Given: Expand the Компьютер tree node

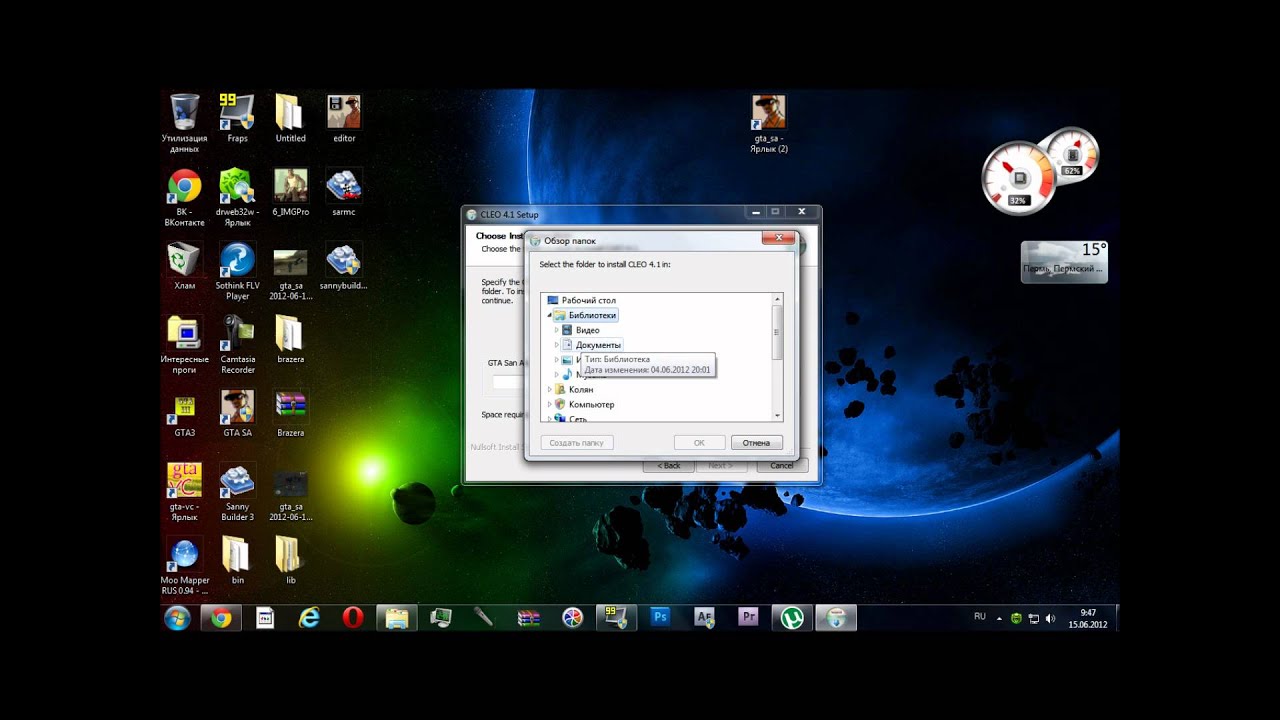Looking at the screenshot, I should point(549,404).
